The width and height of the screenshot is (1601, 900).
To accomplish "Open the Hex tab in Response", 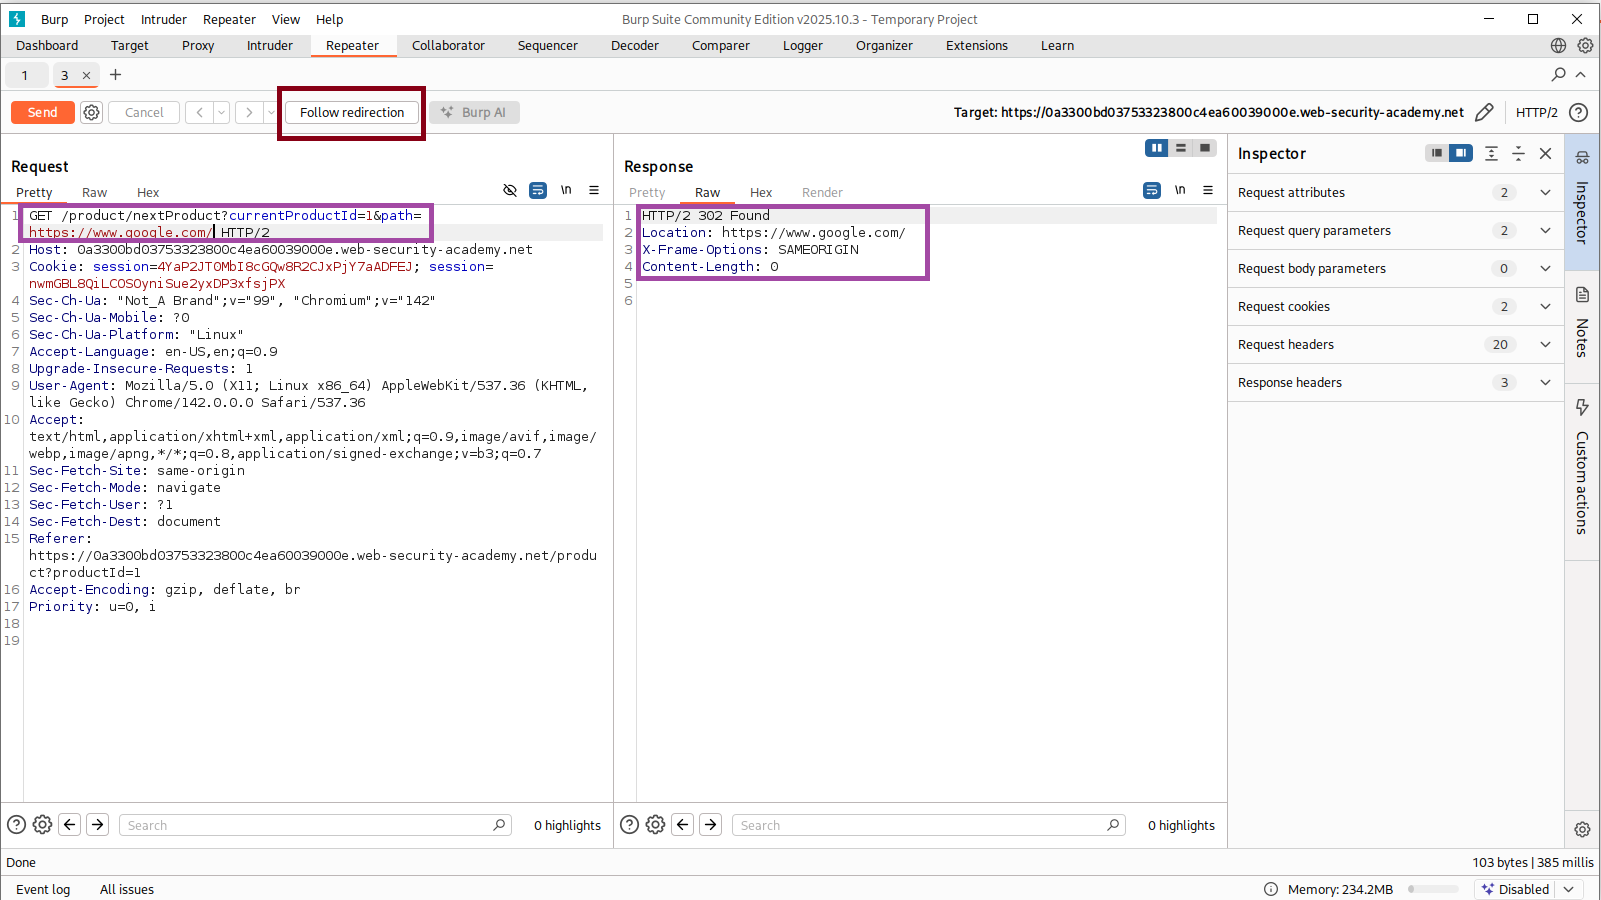I will point(761,193).
